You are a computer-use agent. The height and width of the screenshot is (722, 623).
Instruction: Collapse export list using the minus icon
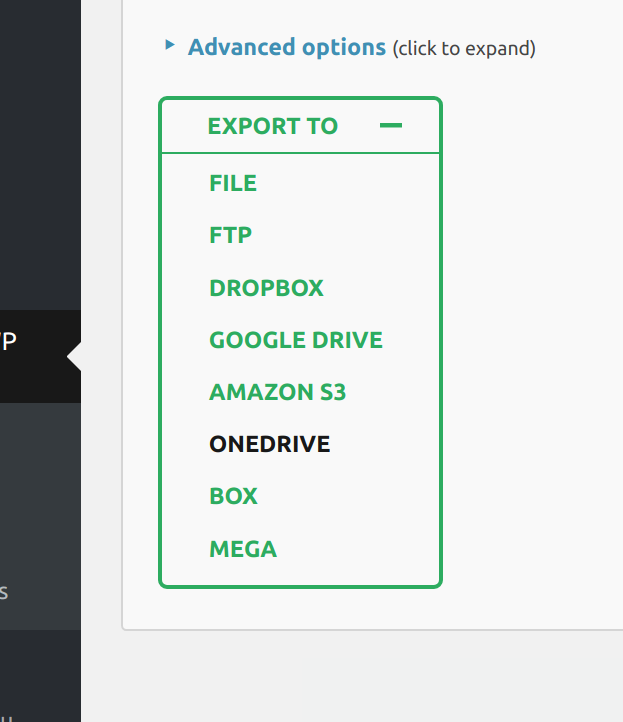click(x=391, y=126)
